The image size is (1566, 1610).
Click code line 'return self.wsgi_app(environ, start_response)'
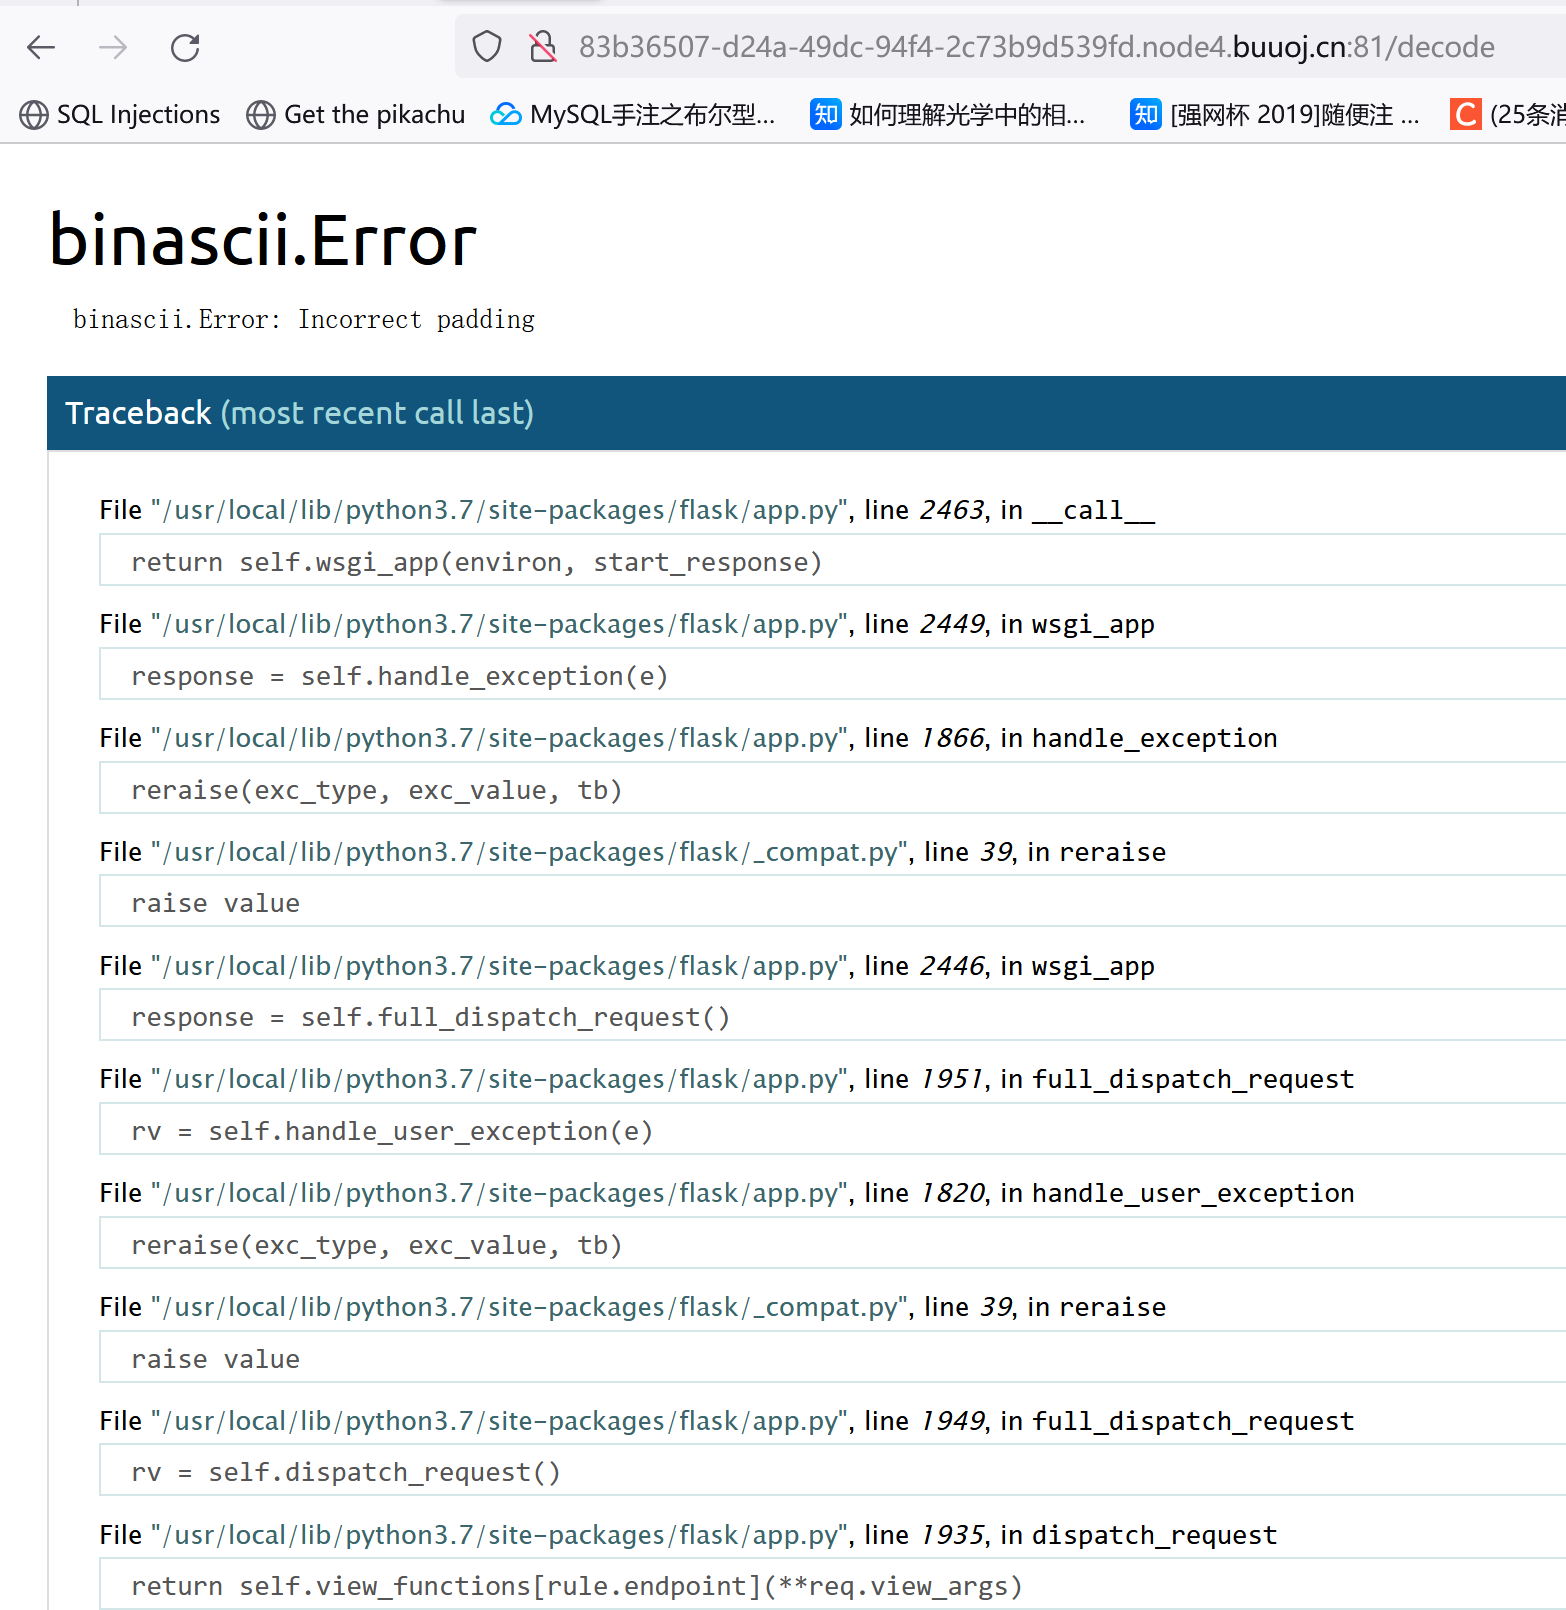click(832, 562)
